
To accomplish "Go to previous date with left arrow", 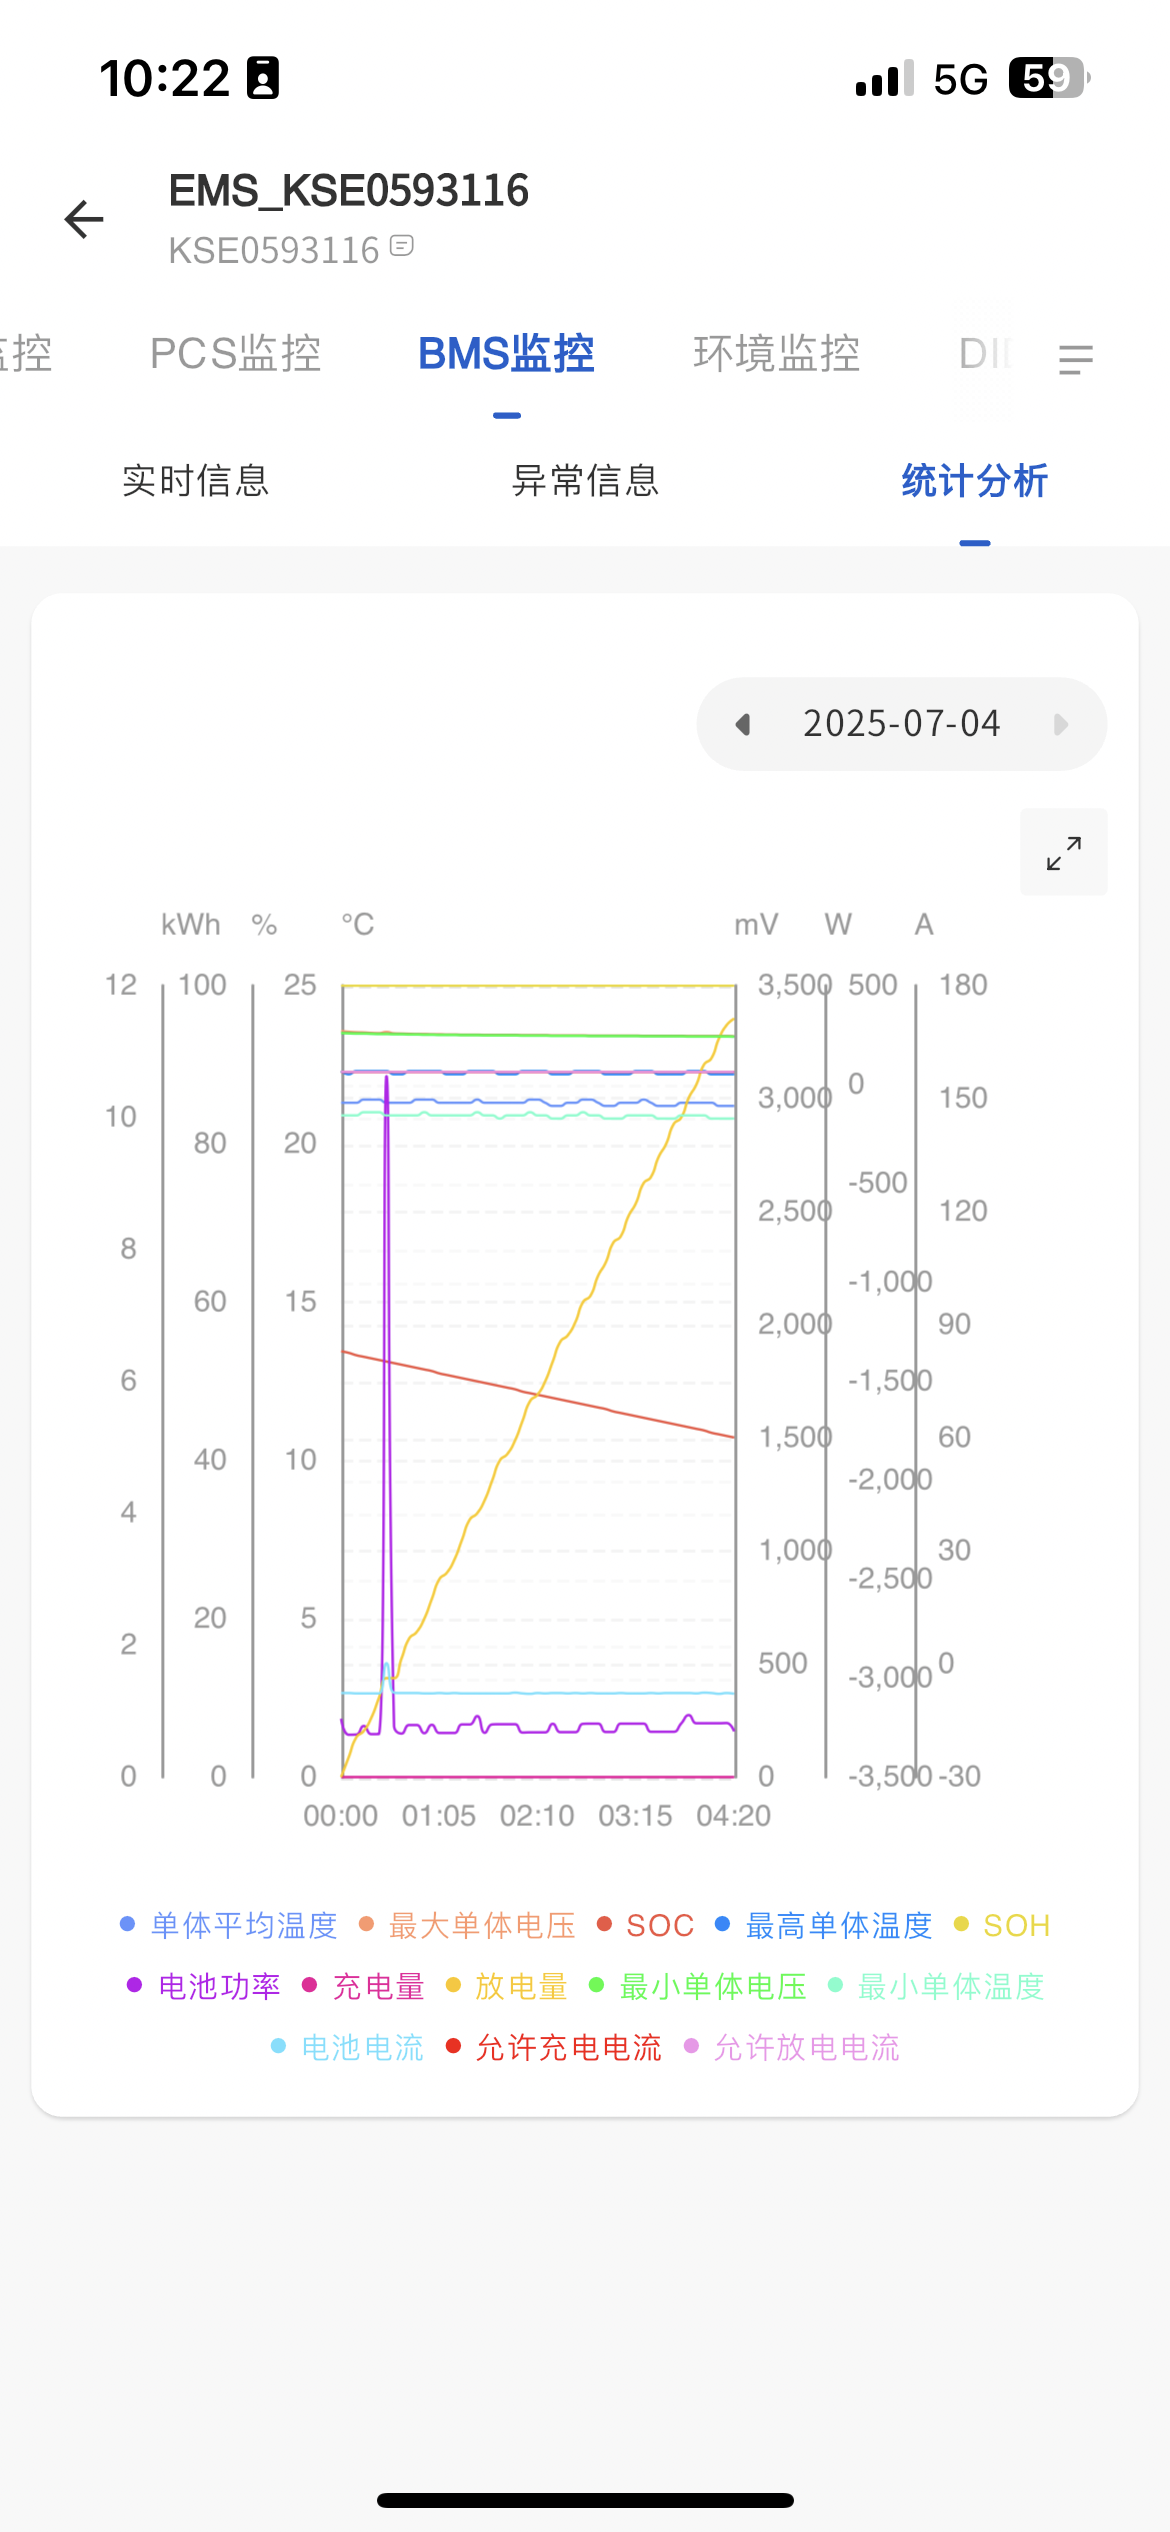I will click(x=742, y=724).
